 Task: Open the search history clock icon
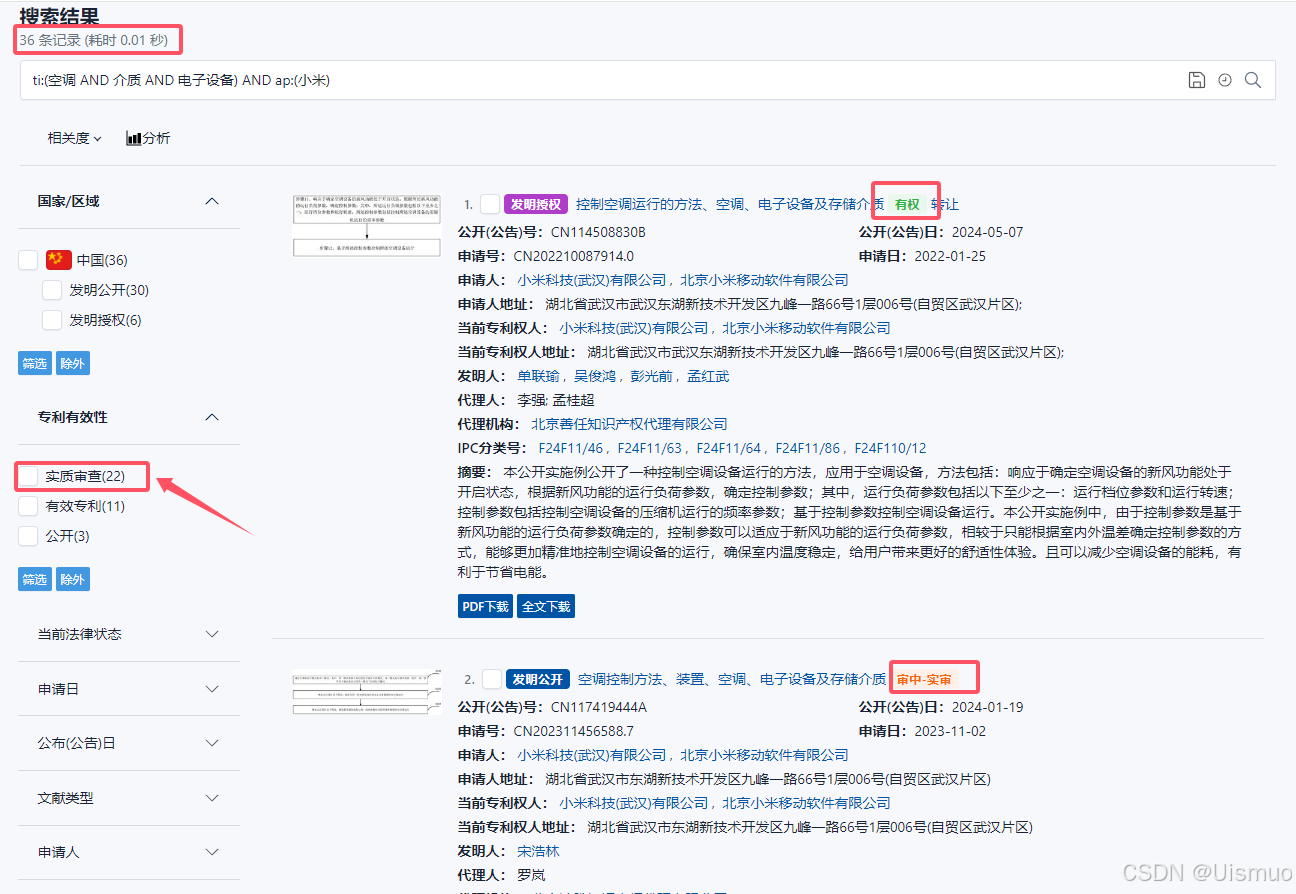[1224, 80]
